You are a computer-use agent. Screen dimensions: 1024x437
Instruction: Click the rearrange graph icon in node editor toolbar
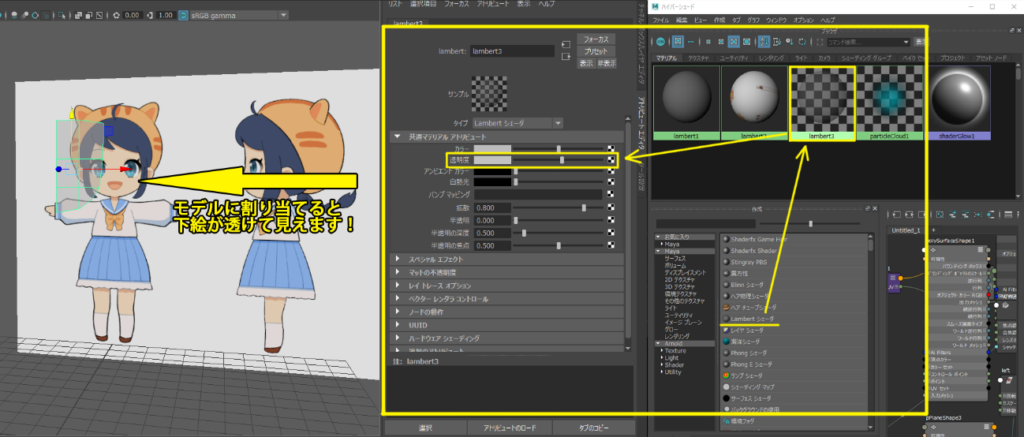[x=978, y=214]
